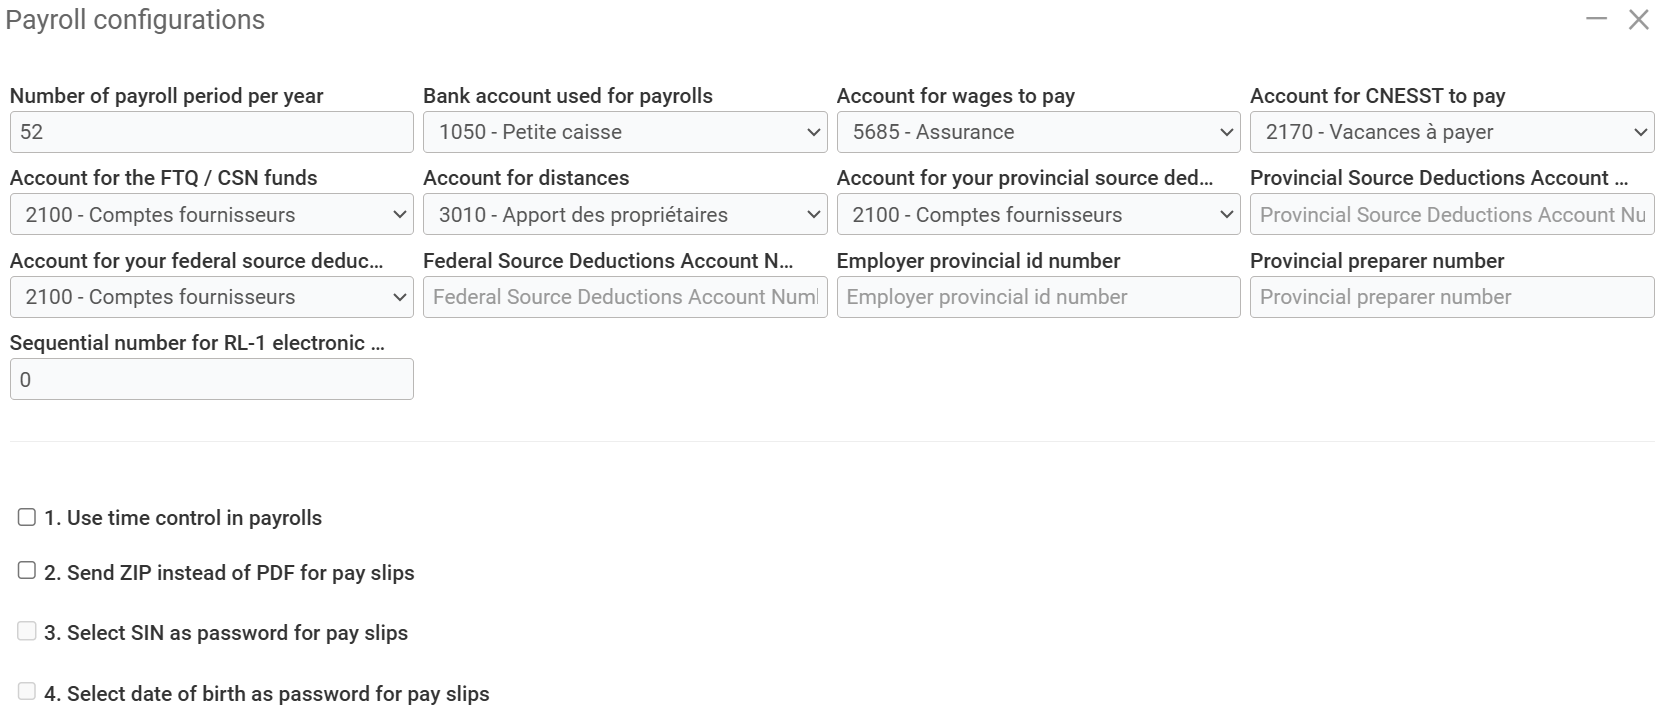Open Account for CNESST to pay dropdown
Screen dimensions: 1663x722
1452,132
